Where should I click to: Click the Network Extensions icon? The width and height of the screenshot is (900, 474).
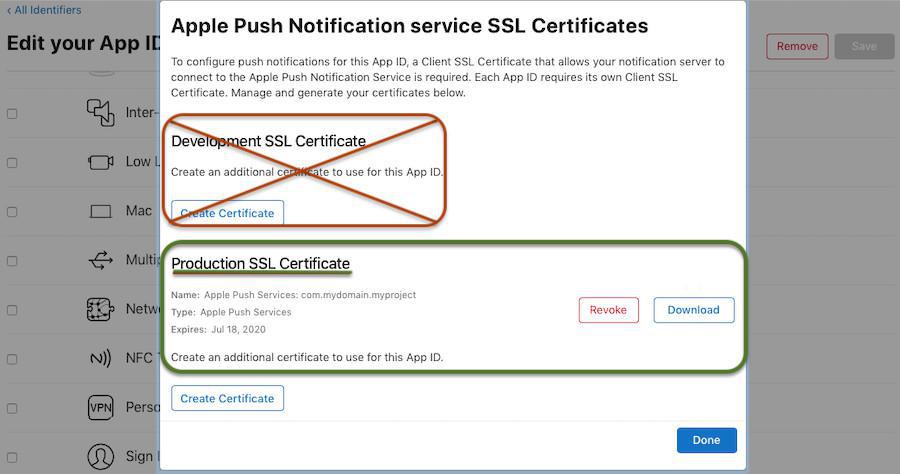(101, 309)
